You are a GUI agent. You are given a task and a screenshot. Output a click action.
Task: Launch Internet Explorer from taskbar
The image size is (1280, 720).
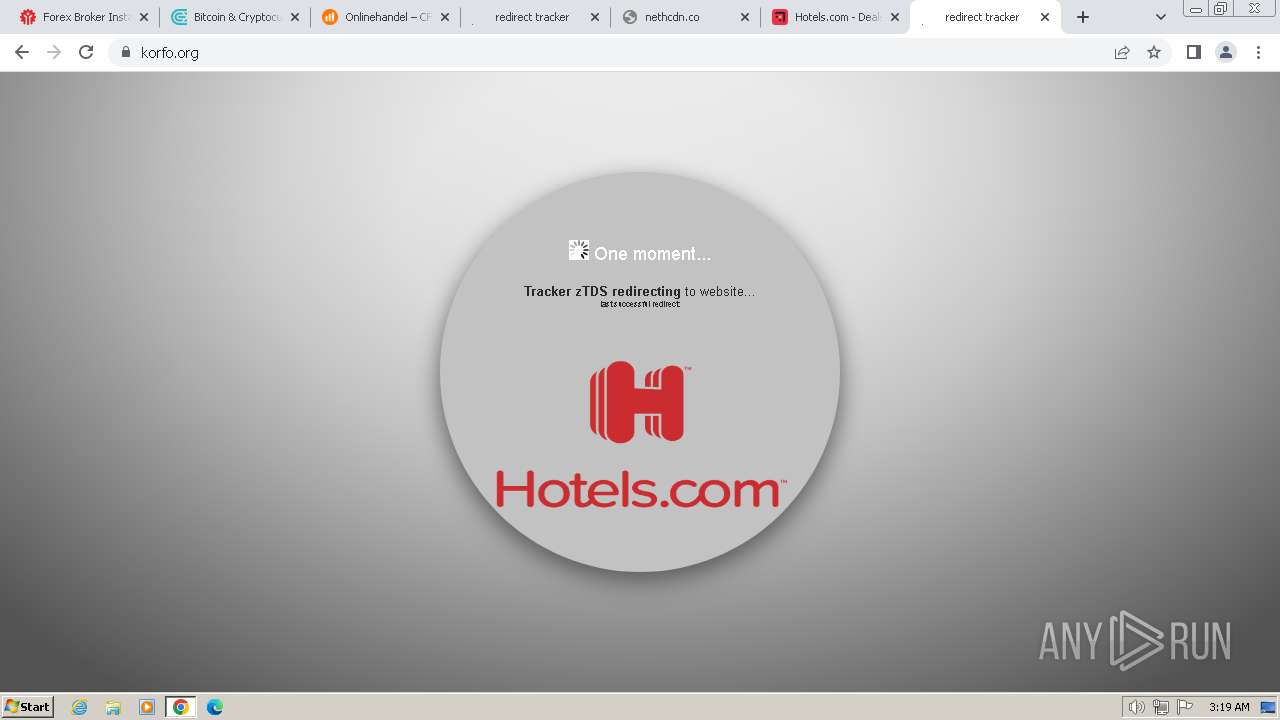[x=80, y=707]
